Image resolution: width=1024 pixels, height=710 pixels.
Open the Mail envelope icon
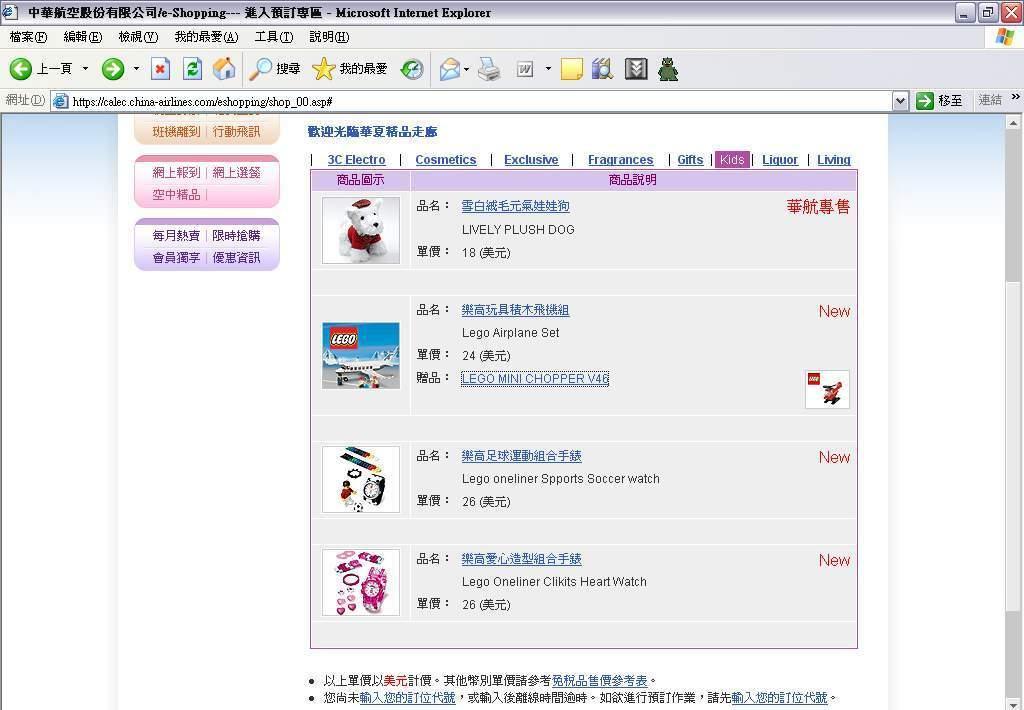tap(449, 69)
